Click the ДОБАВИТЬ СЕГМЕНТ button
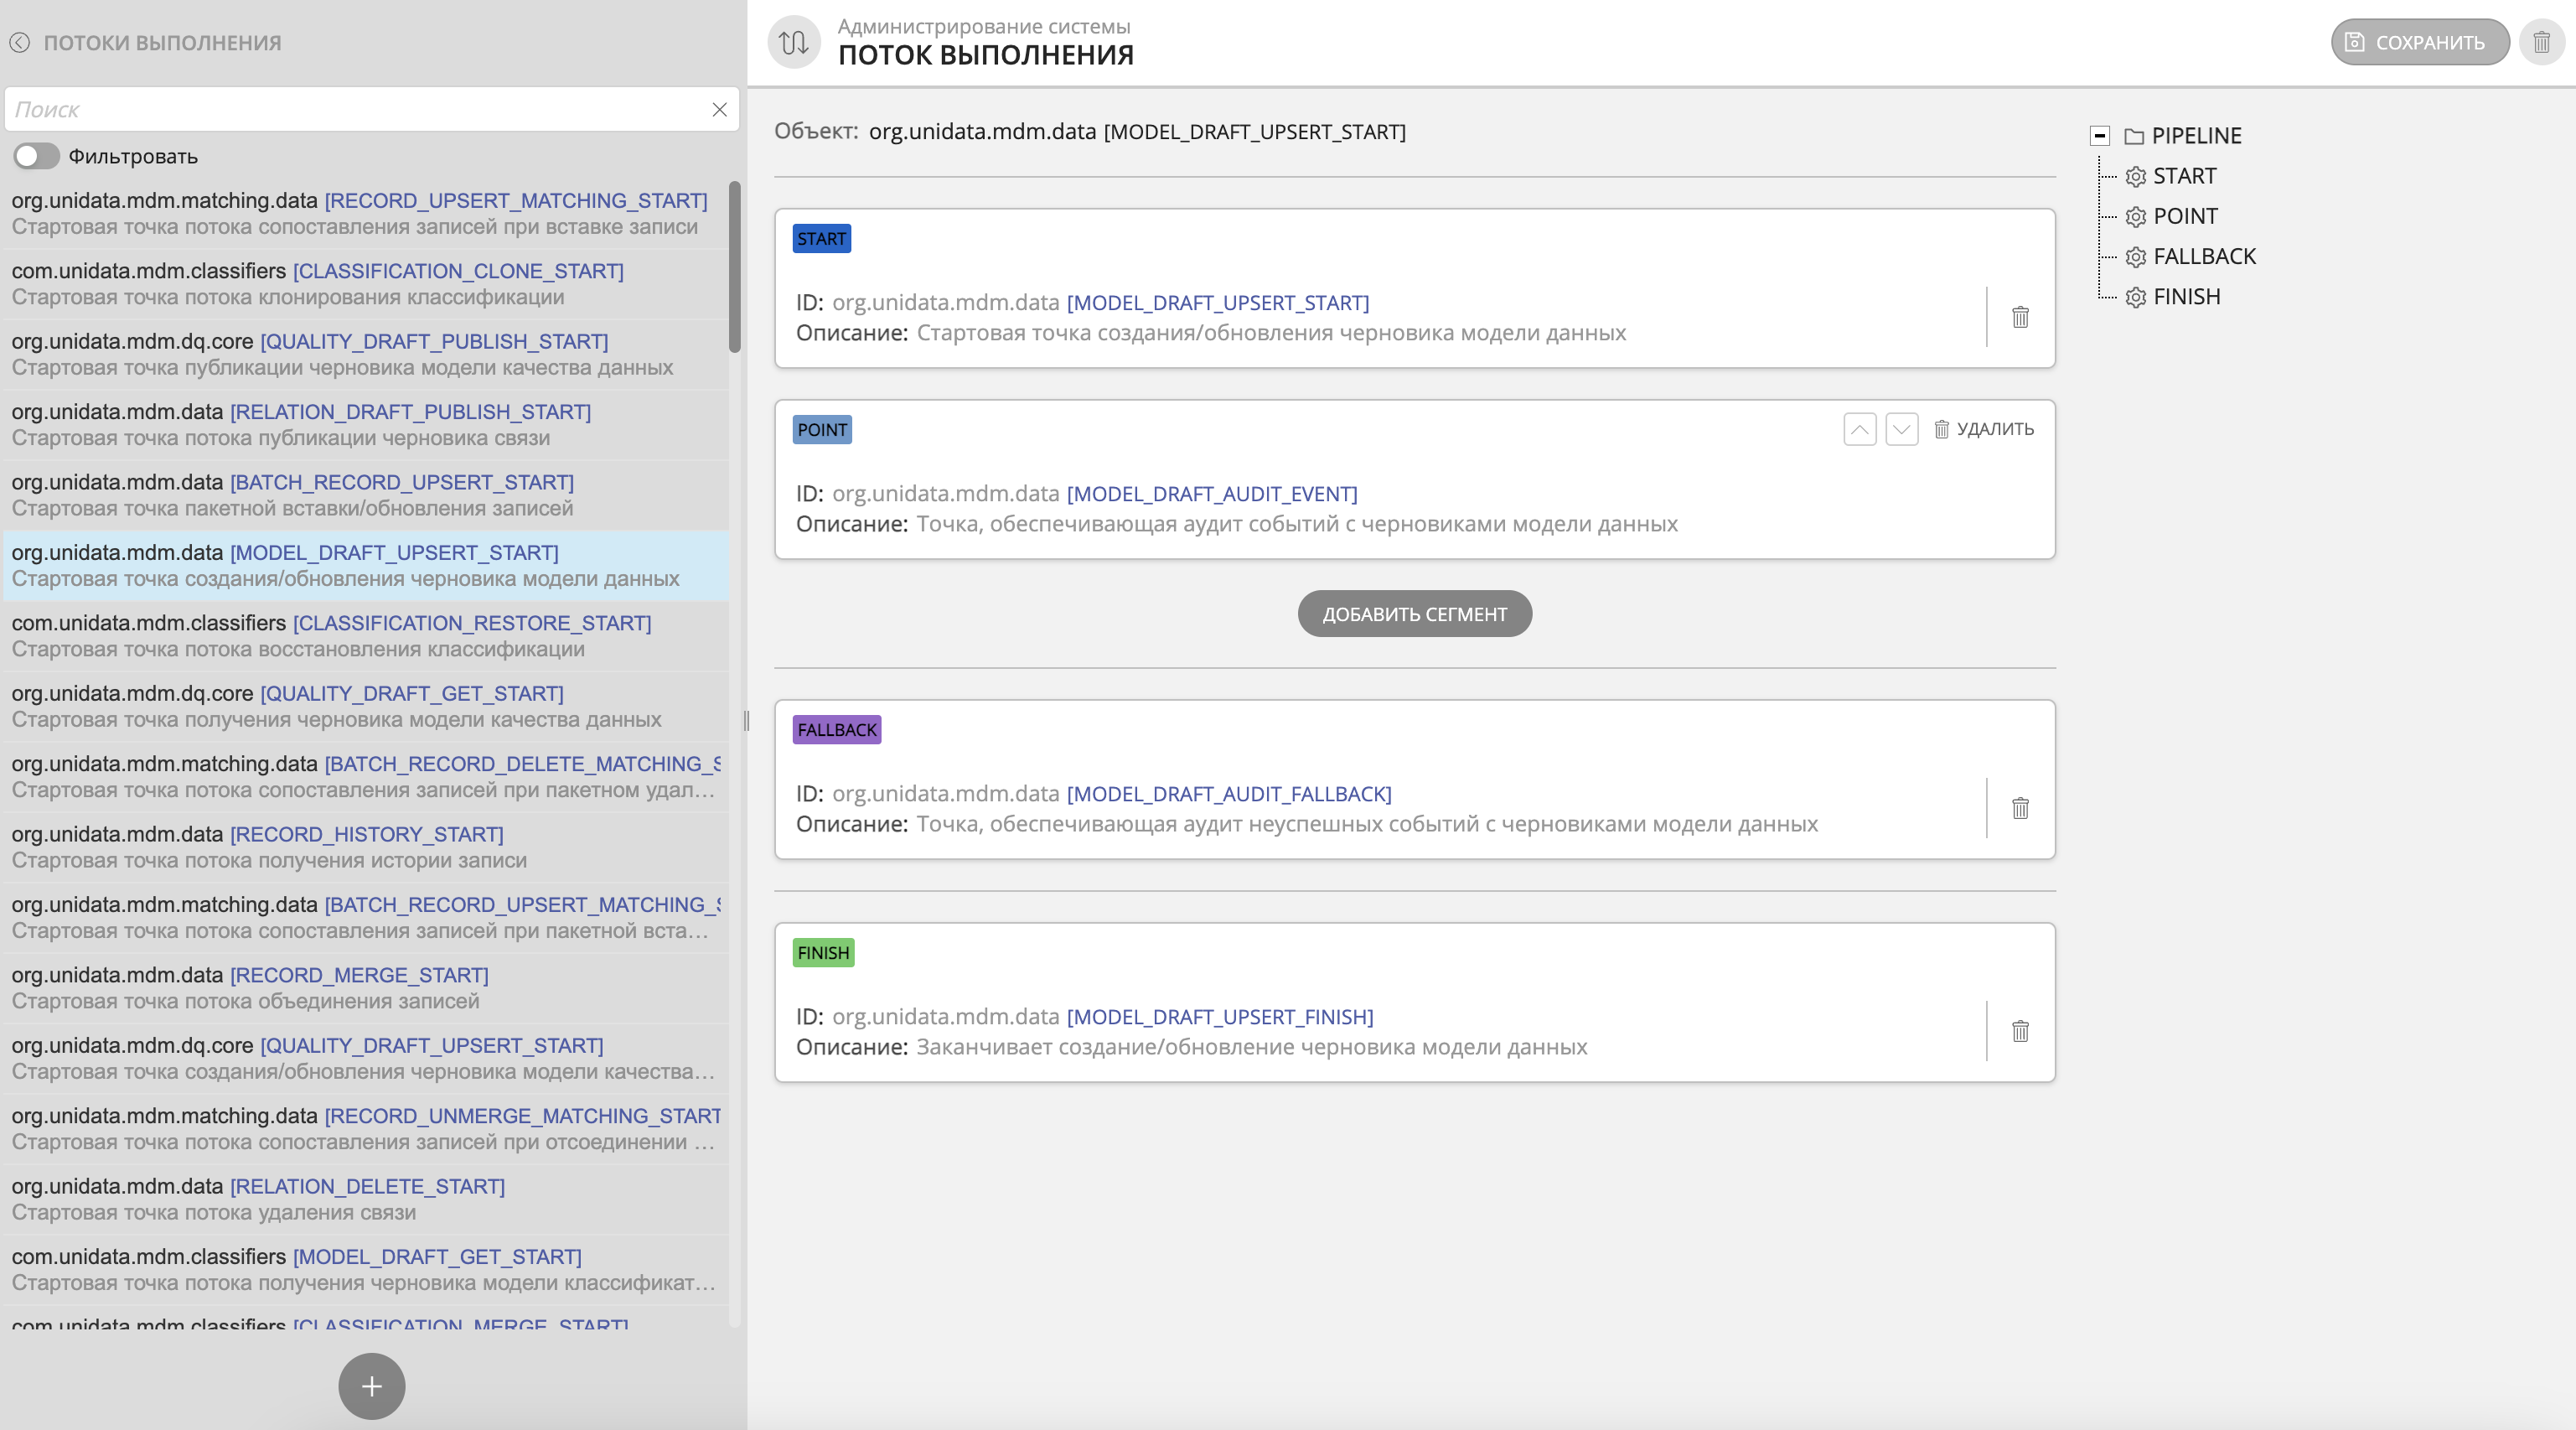The height and width of the screenshot is (1430, 2576). click(1414, 614)
